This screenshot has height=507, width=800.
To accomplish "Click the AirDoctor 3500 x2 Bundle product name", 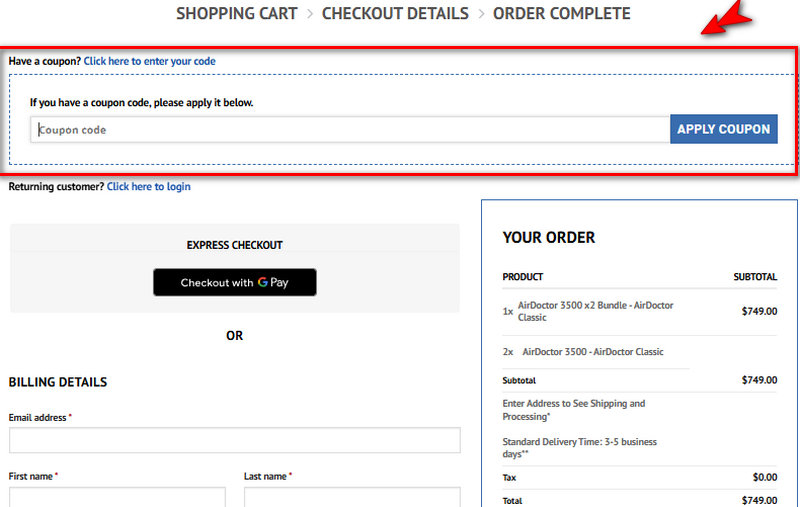I will [595, 311].
